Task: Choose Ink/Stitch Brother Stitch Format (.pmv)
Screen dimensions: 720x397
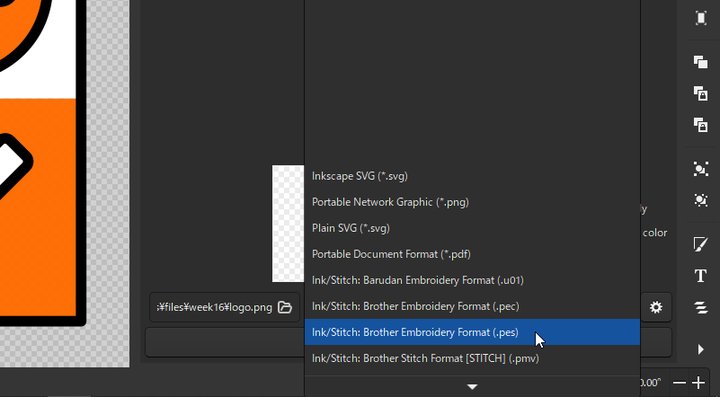Action: click(472, 358)
